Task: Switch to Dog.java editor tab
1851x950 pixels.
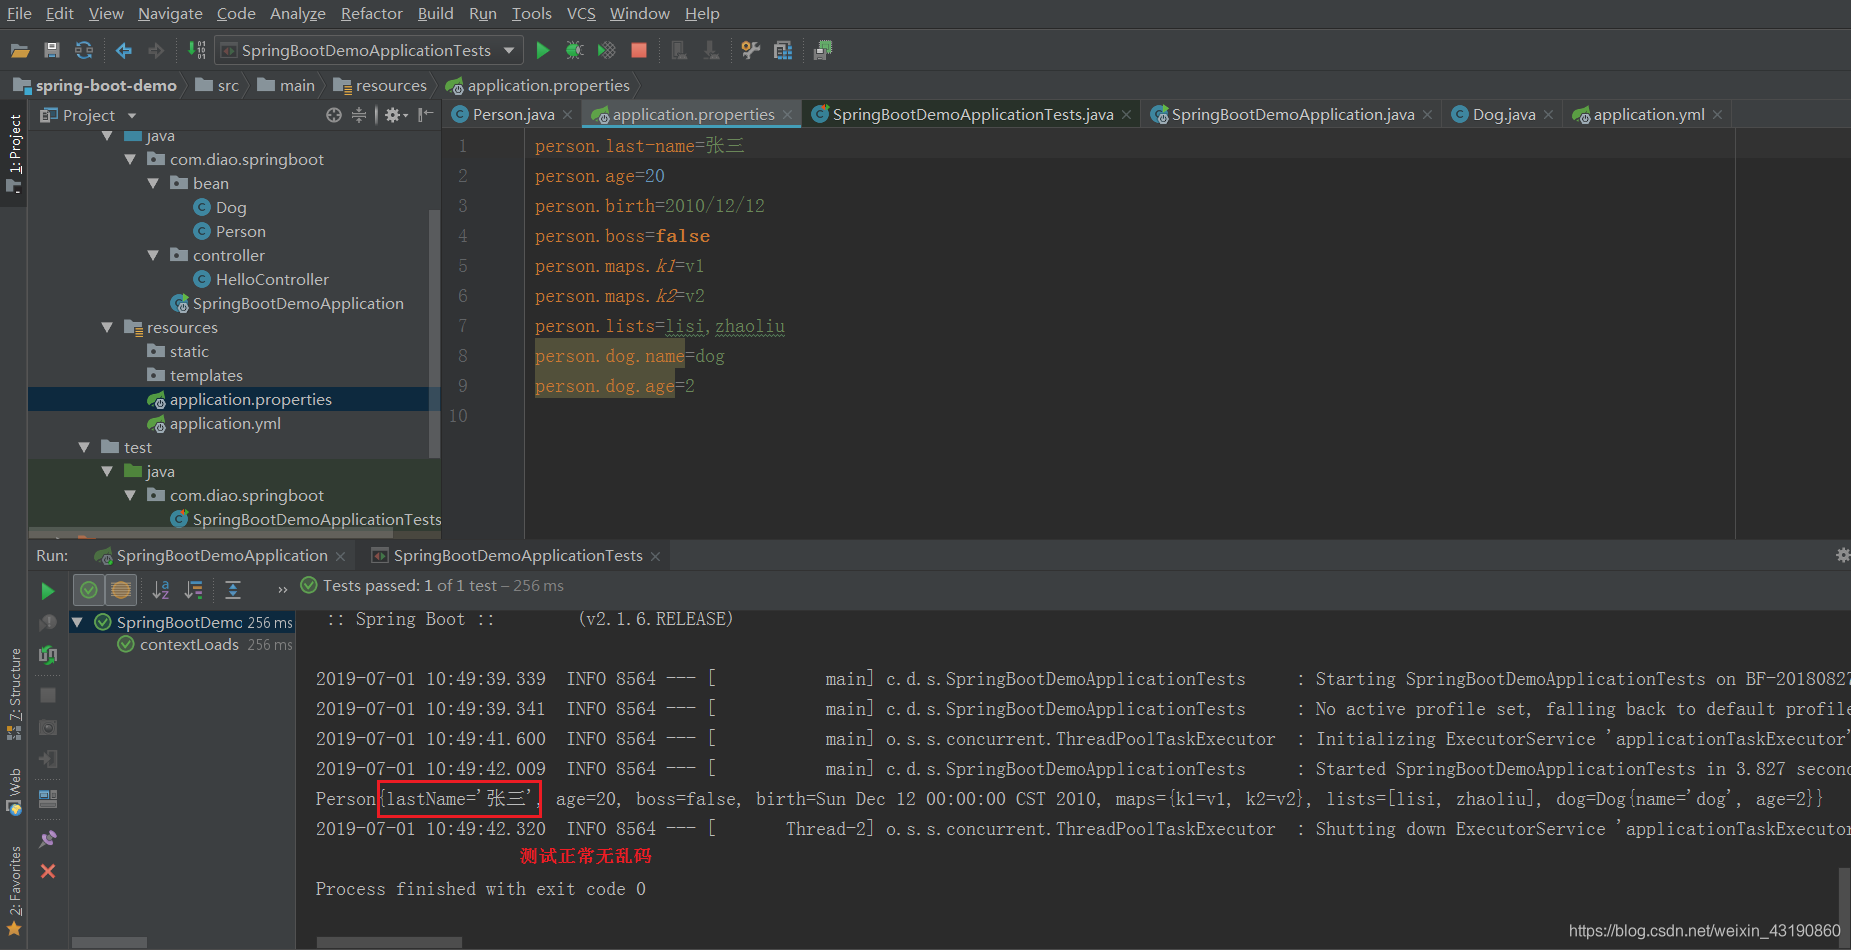Action: tap(1503, 114)
